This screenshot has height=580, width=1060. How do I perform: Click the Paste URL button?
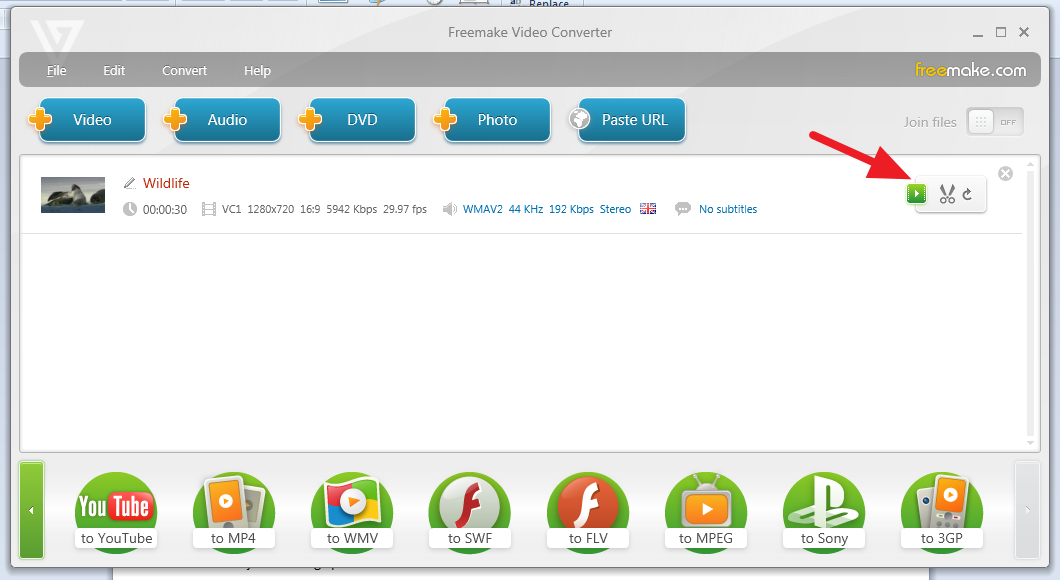(x=628, y=120)
